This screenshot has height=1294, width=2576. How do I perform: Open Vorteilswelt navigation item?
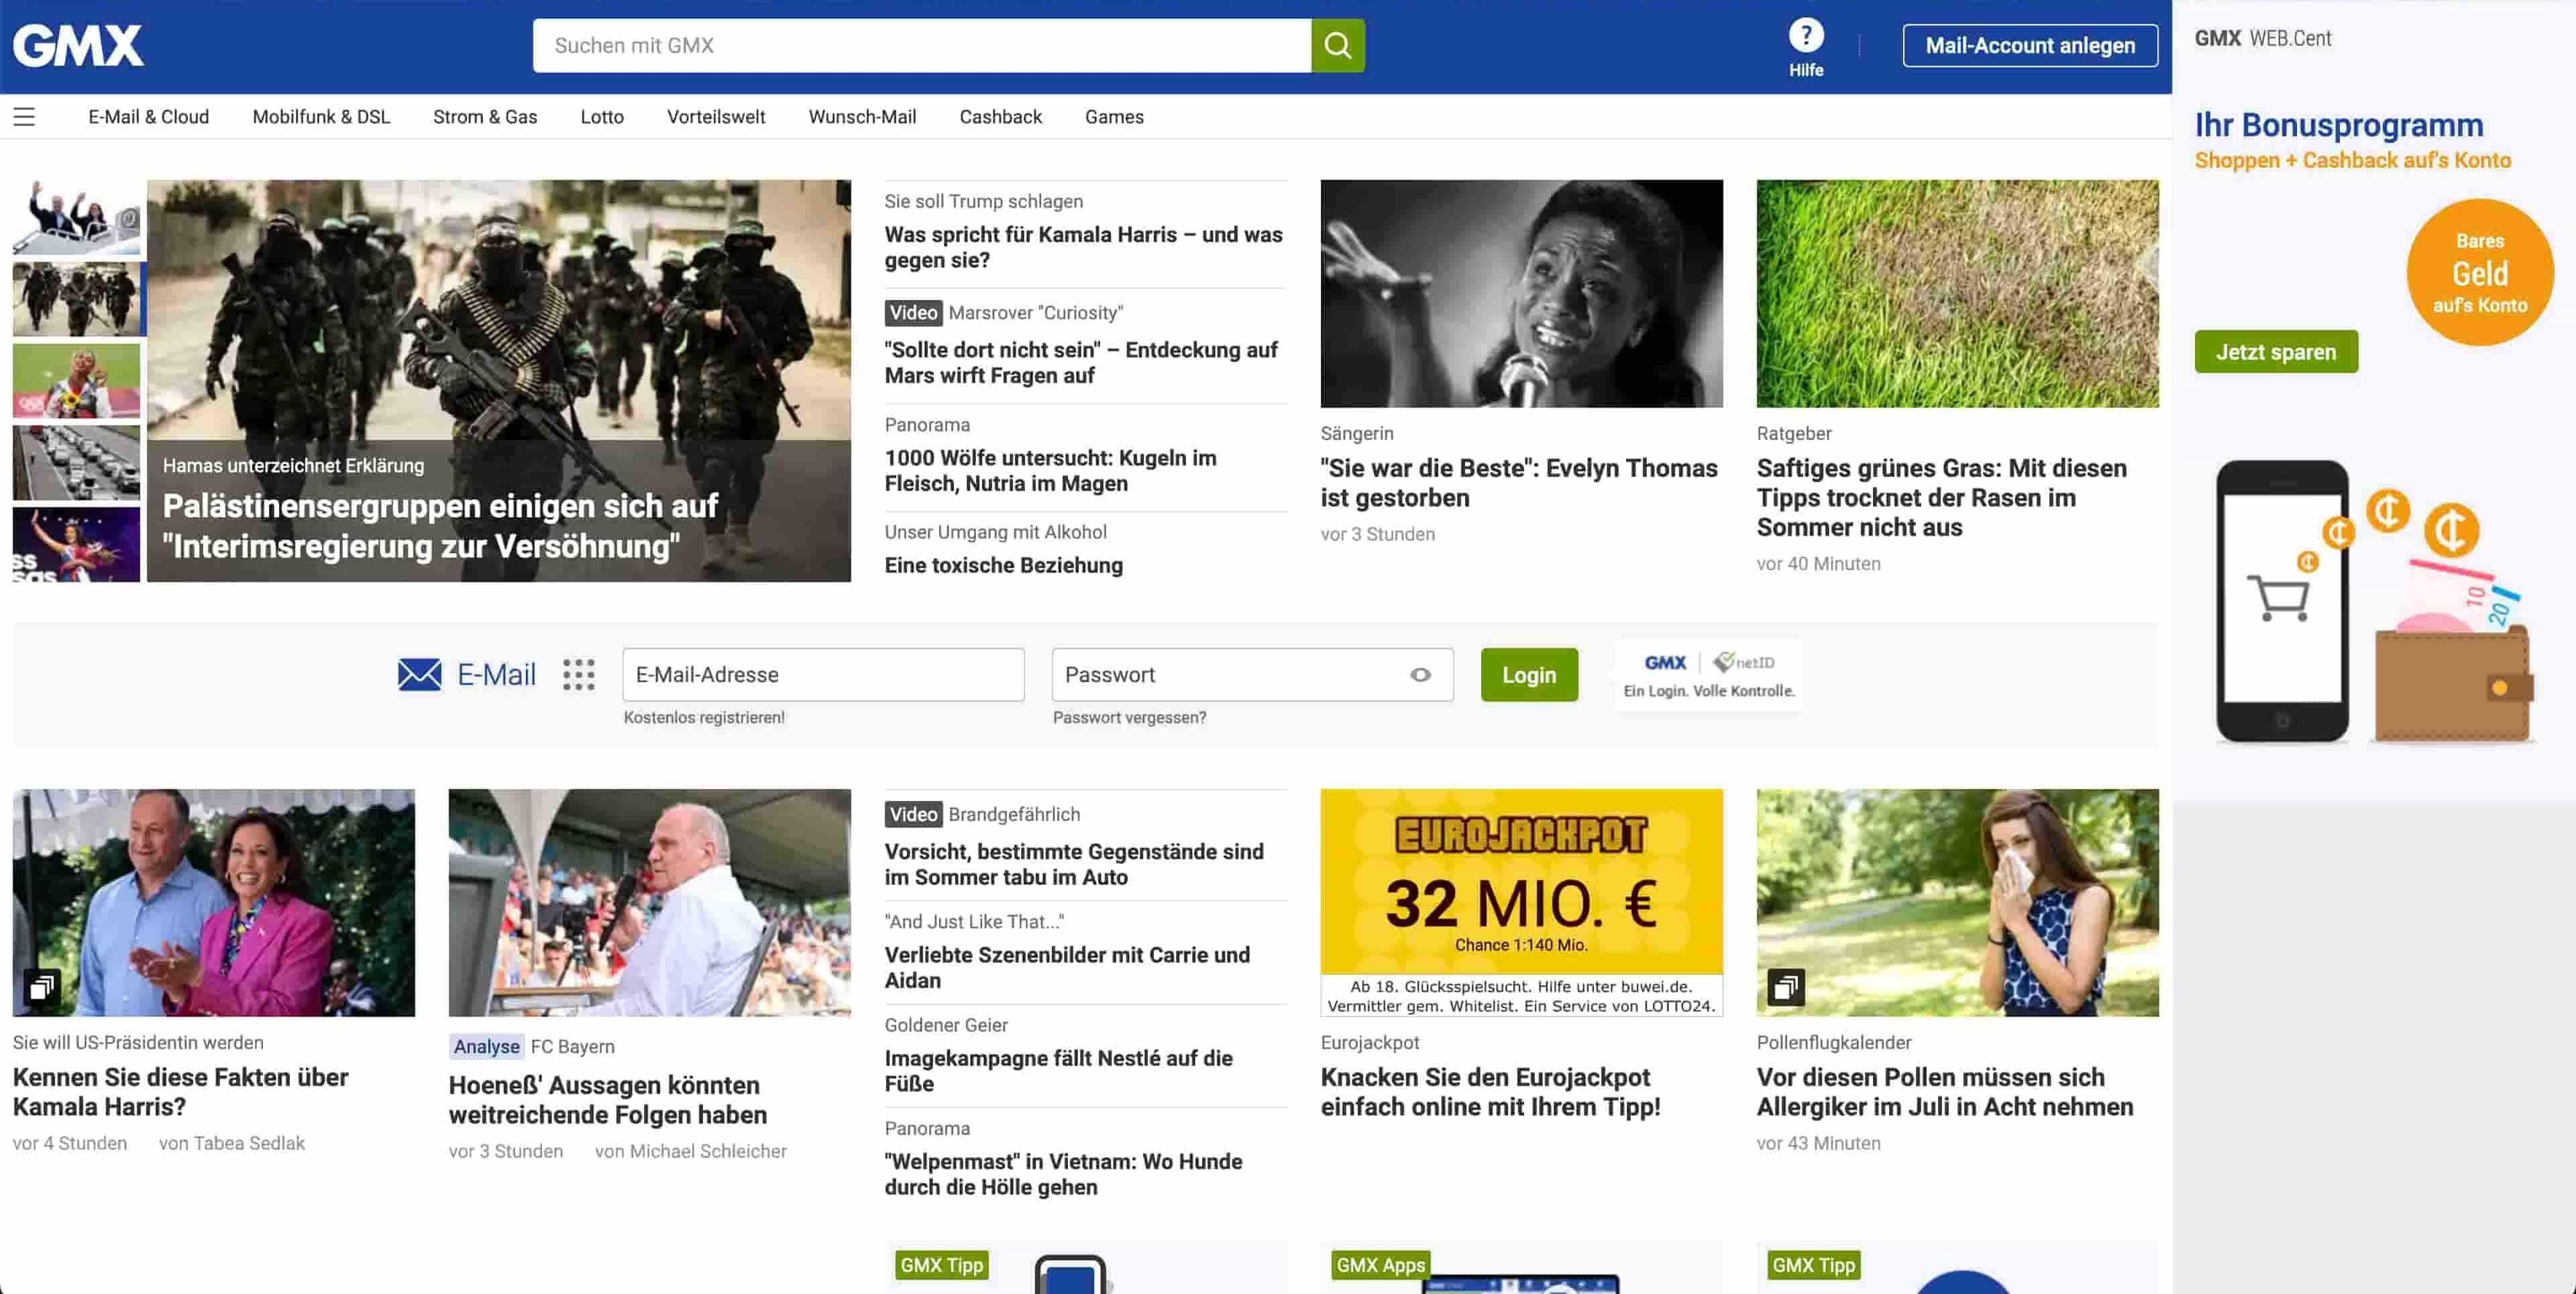pyautogui.click(x=716, y=117)
